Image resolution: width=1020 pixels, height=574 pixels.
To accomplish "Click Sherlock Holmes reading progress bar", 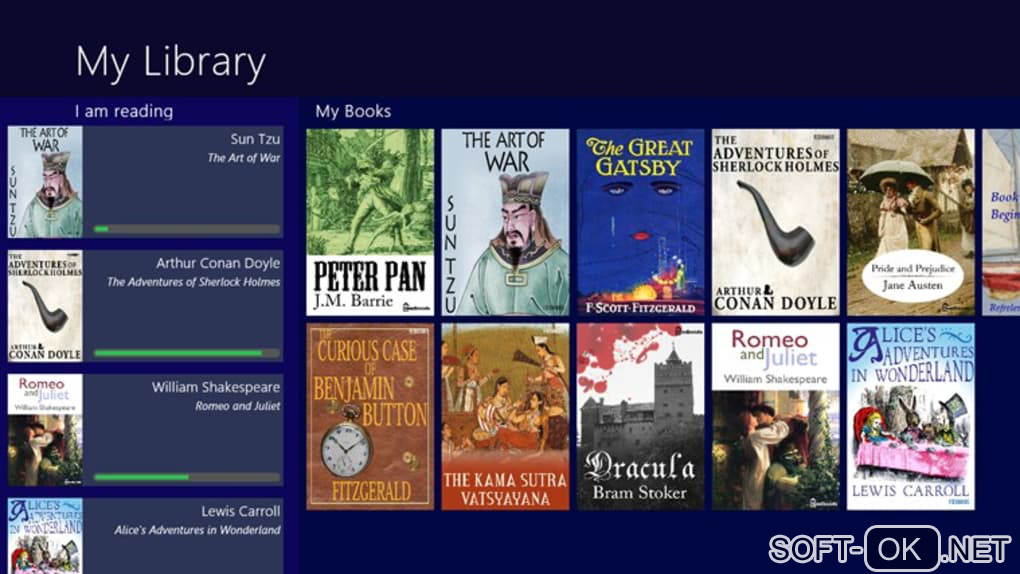I will [x=187, y=353].
